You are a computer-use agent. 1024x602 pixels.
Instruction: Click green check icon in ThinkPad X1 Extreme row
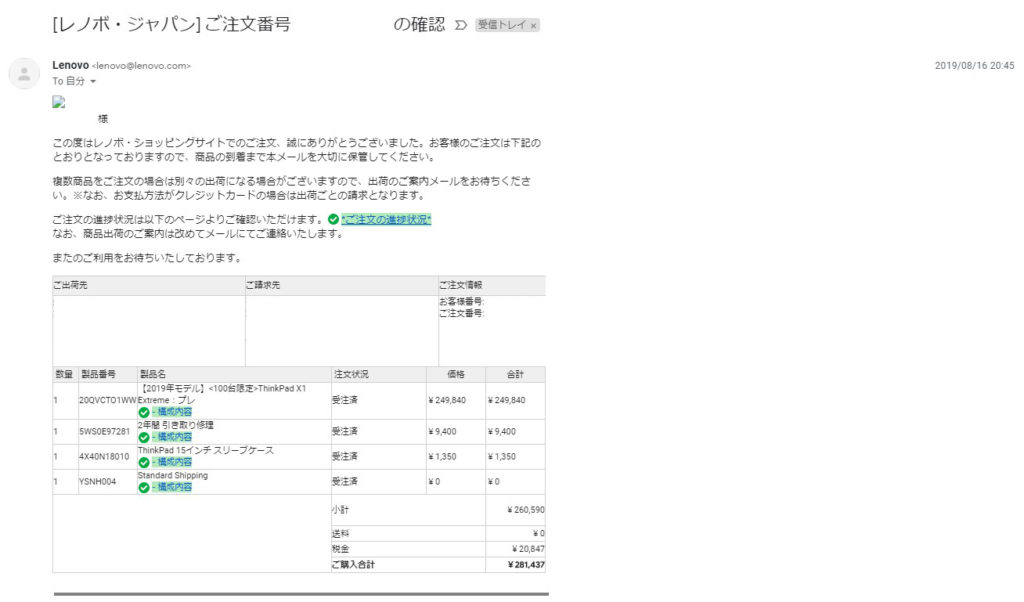(x=144, y=413)
